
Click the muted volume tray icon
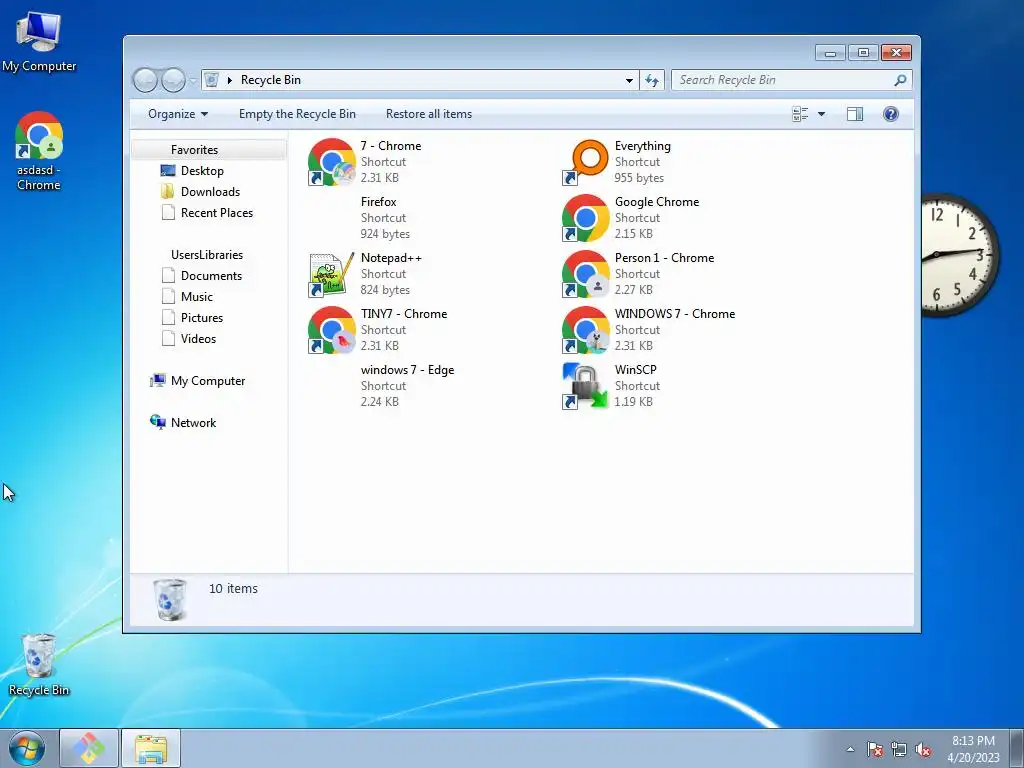point(923,749)
